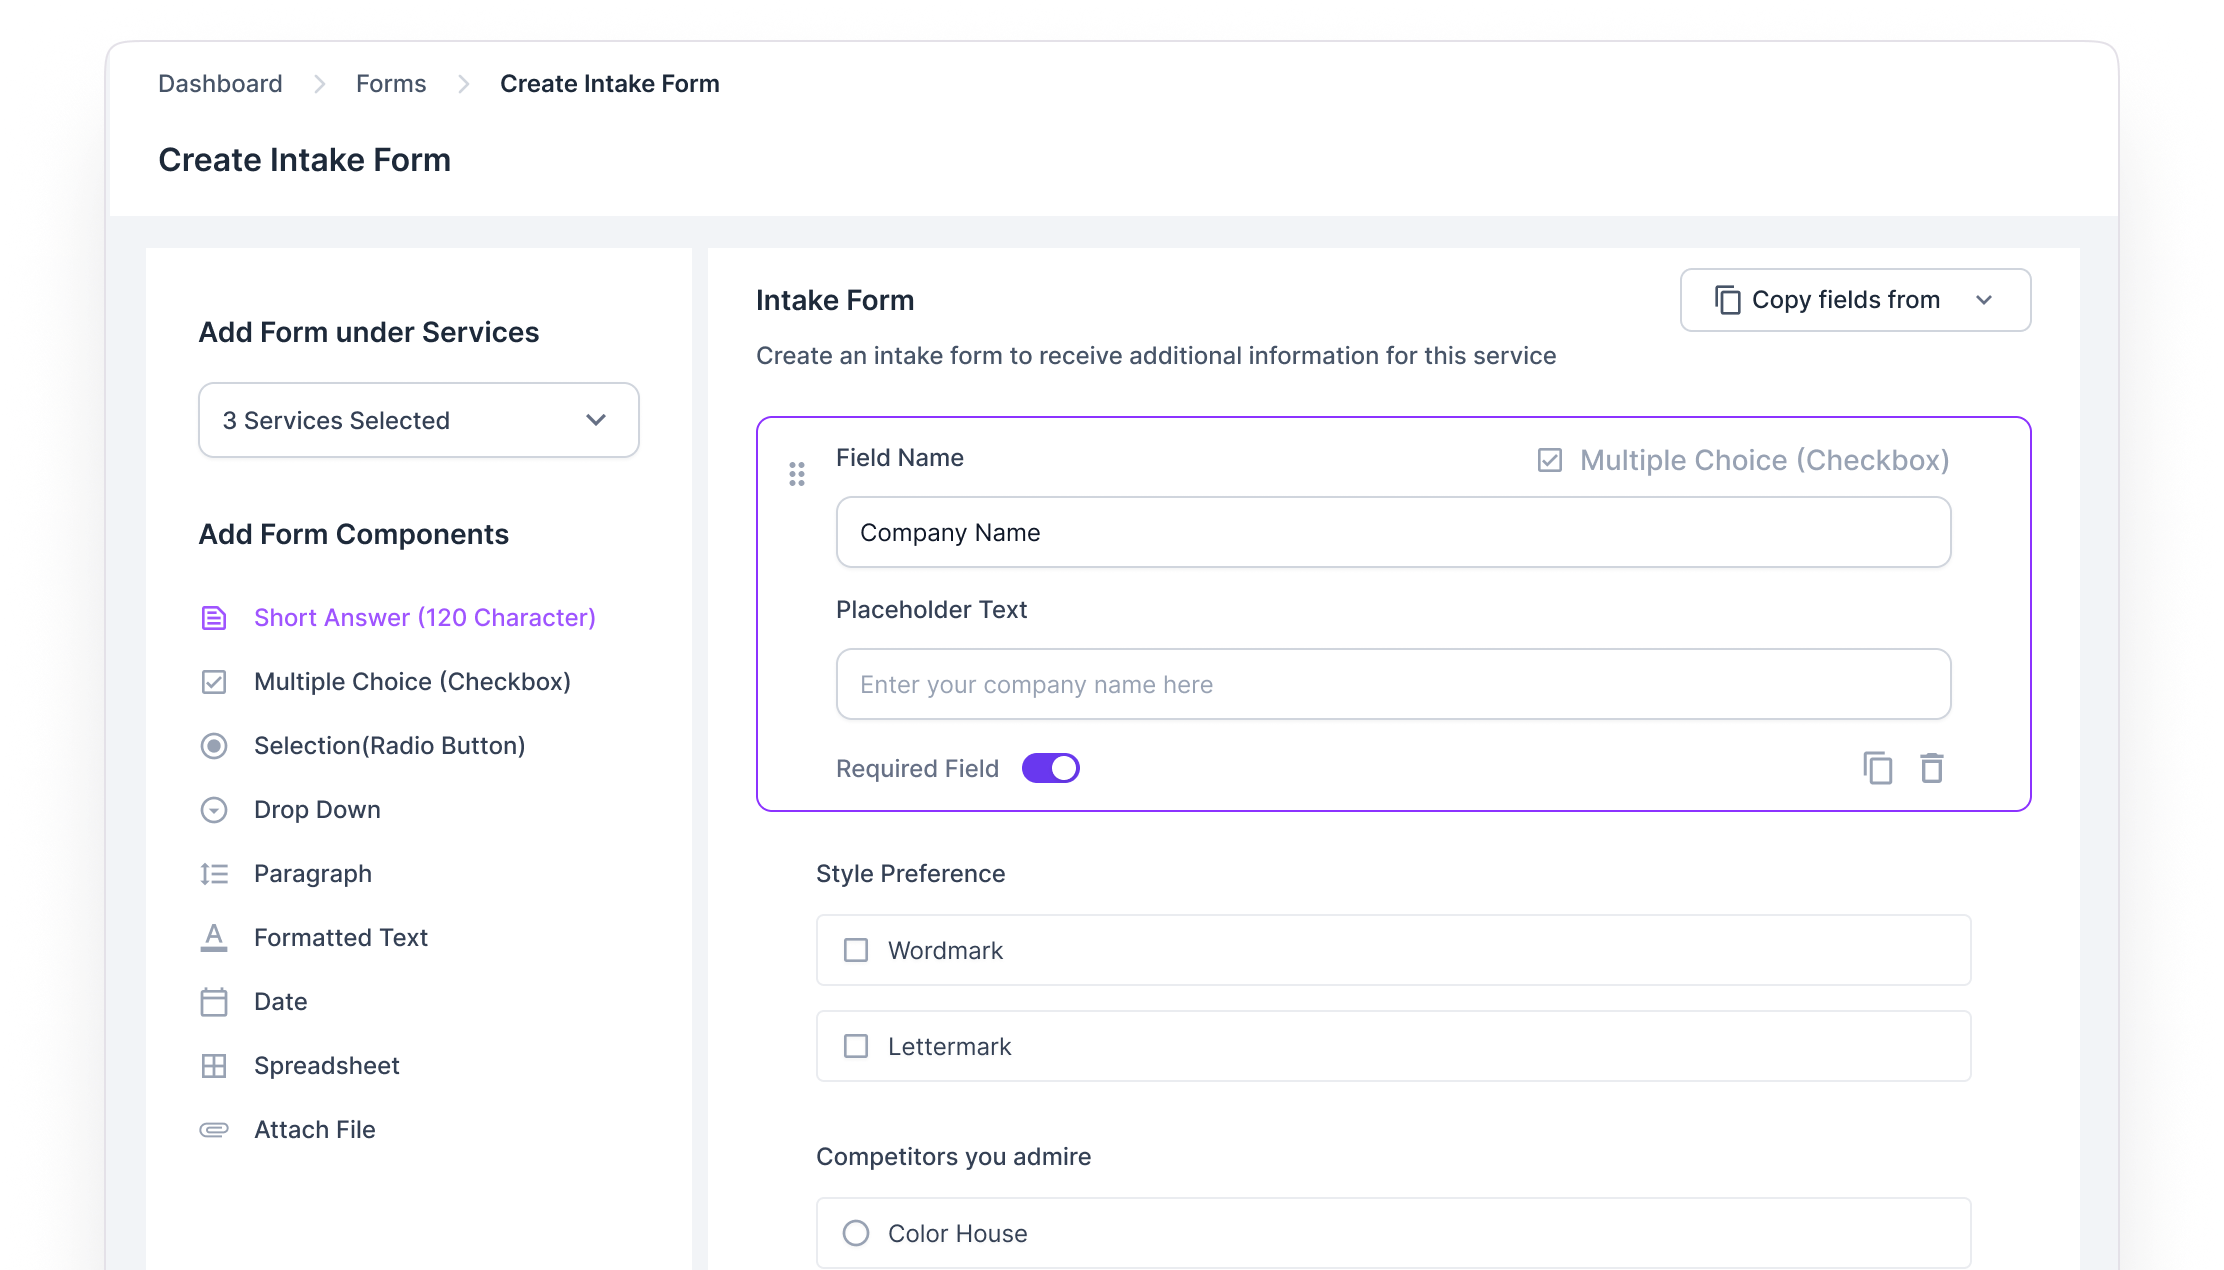2224x1270 pixels.
Task: Click the Attach File paperclip icon
Action: [214, 1130]
